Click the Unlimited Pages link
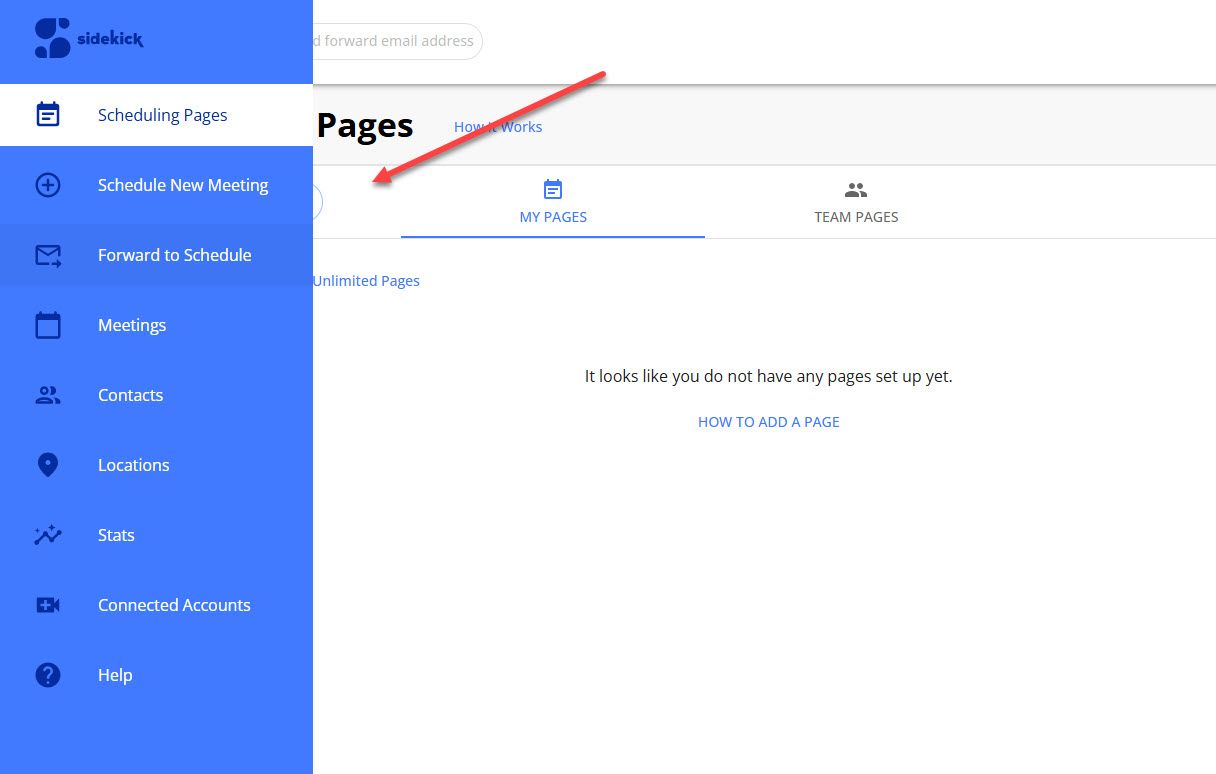The height and width of the screenshot is (774, 1216). (x=366, y=281)
